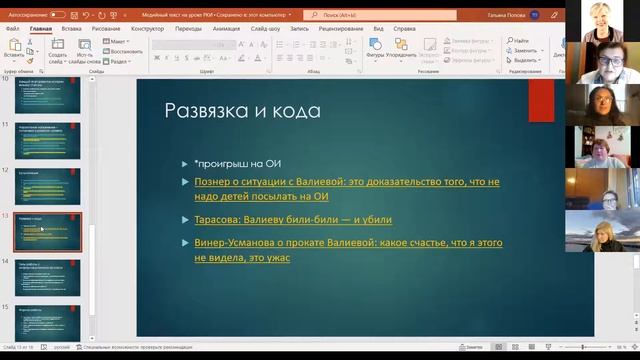Select slide 14 thumbnail

click(48, 278)
